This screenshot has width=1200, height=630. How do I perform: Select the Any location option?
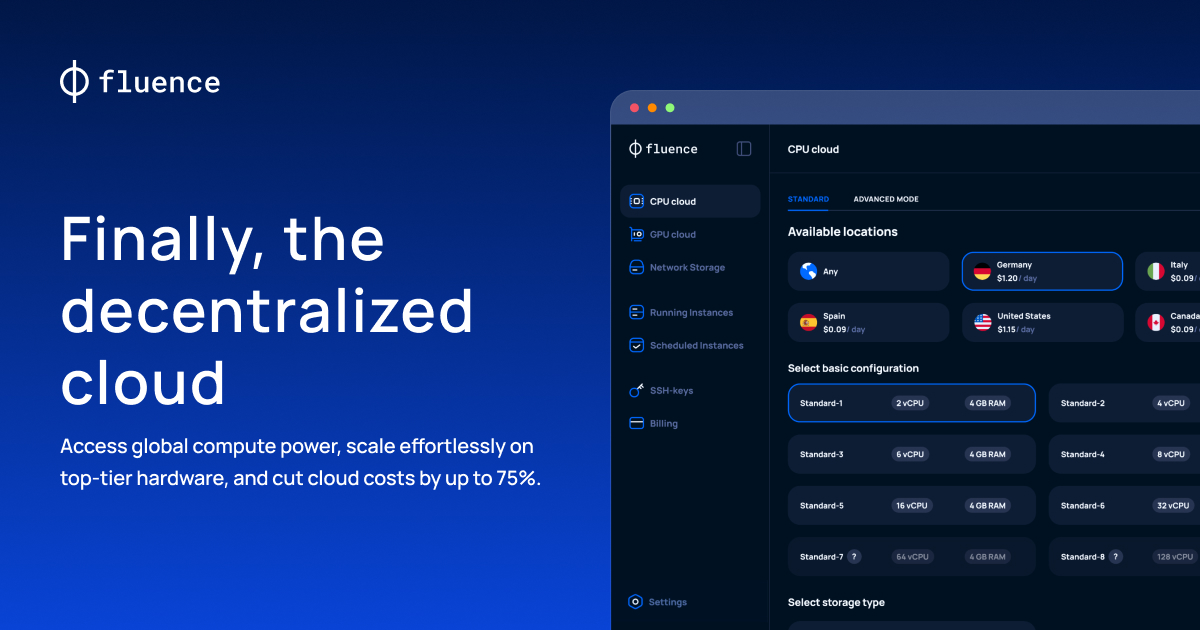868,271
